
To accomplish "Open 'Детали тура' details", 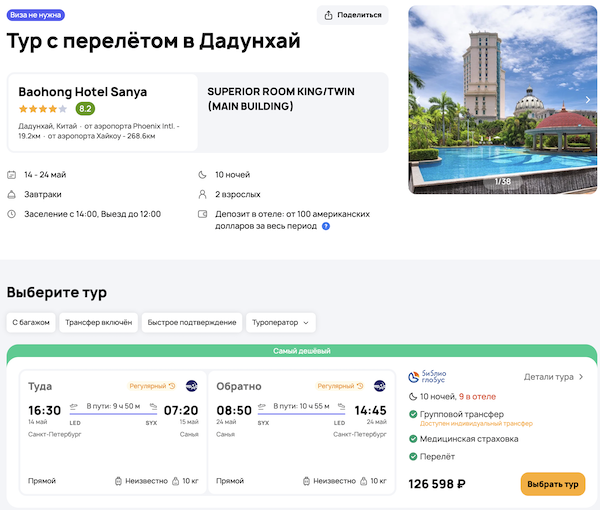I will point(553,377).
